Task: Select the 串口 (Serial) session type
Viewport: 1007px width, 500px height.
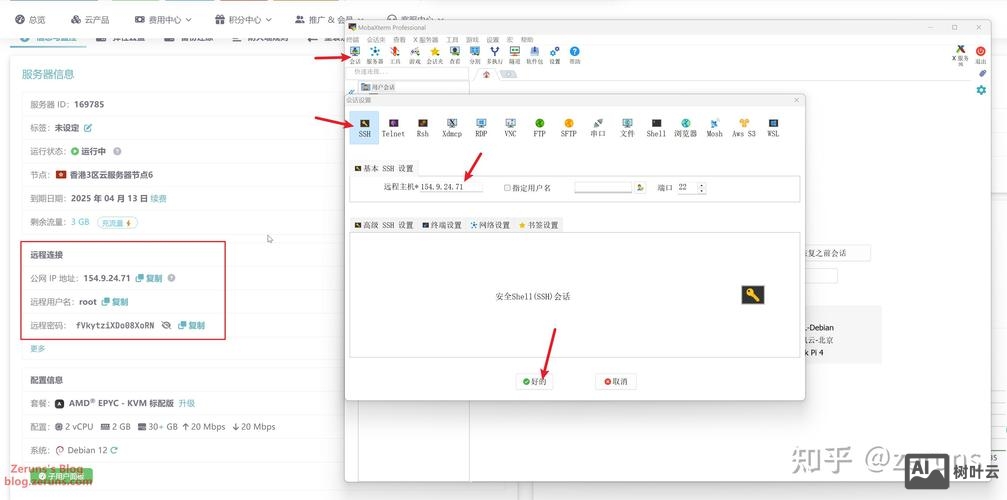Action: click(x=598, y=128)
